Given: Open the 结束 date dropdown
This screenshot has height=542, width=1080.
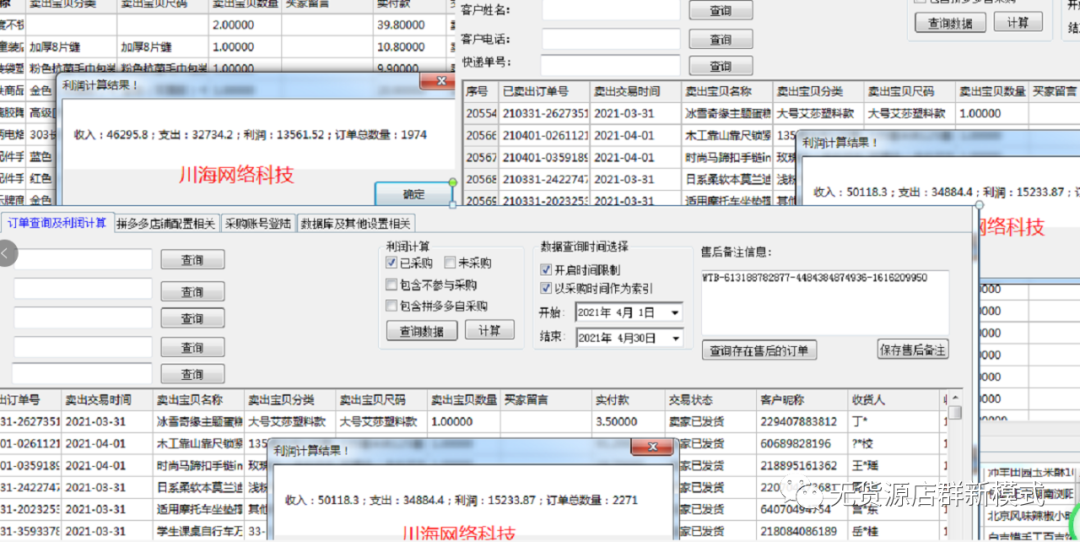Looking at the screenshot, I should tap(674, 338).
